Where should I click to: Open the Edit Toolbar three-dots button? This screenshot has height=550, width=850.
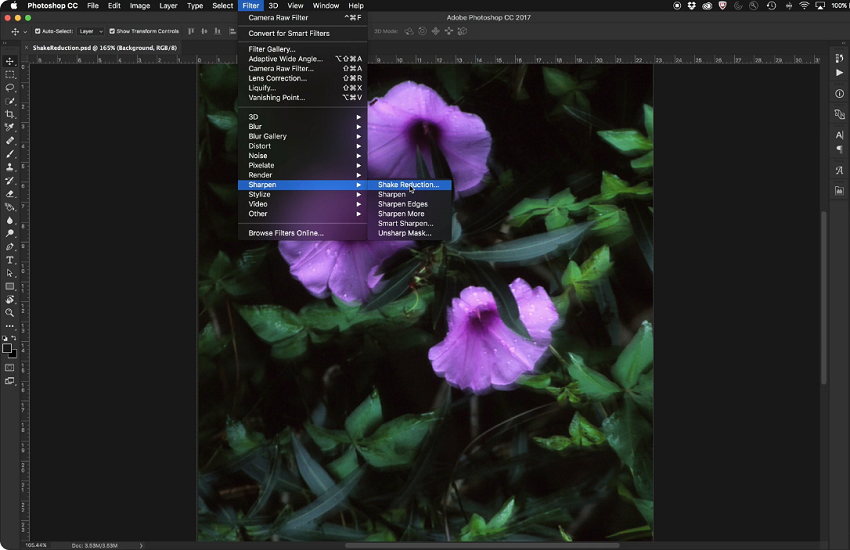pyautogui.click(x=10, y=326)
